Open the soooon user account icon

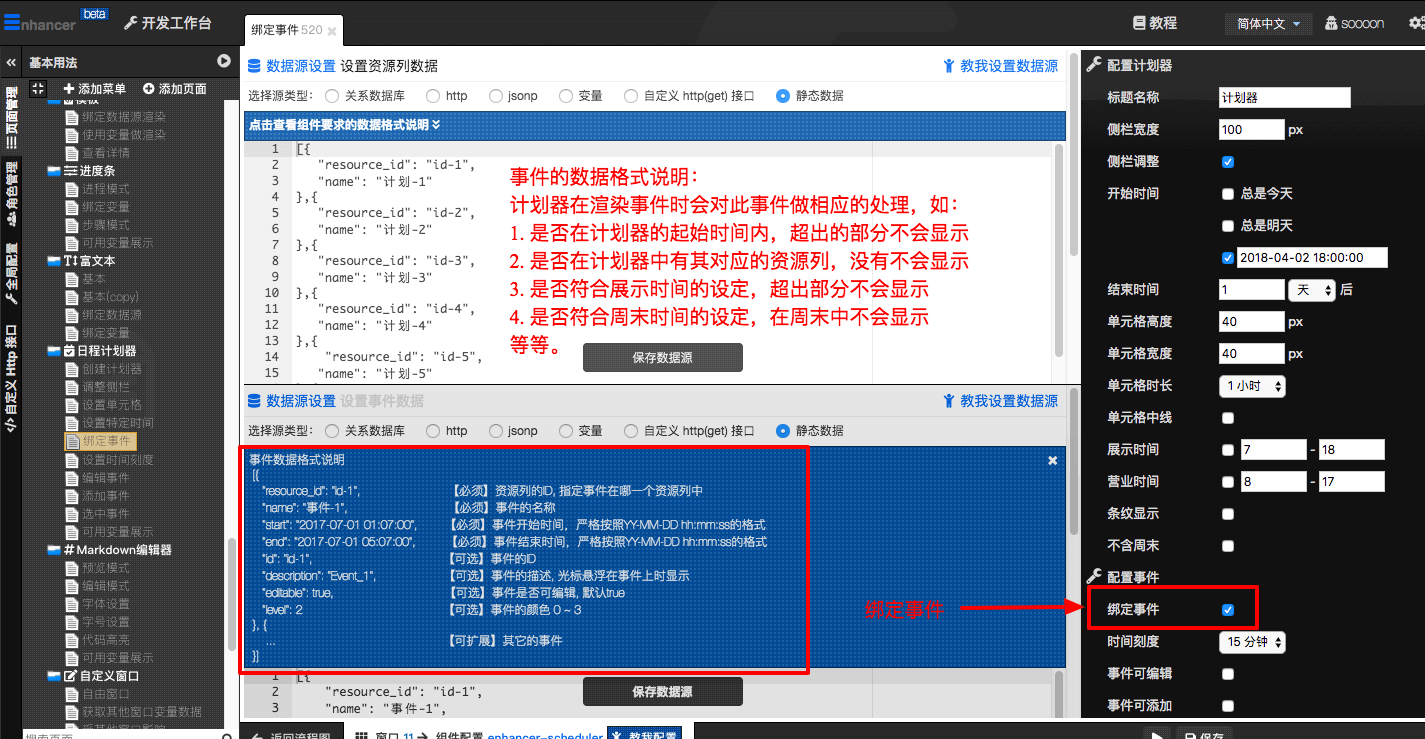[1331, 23]
